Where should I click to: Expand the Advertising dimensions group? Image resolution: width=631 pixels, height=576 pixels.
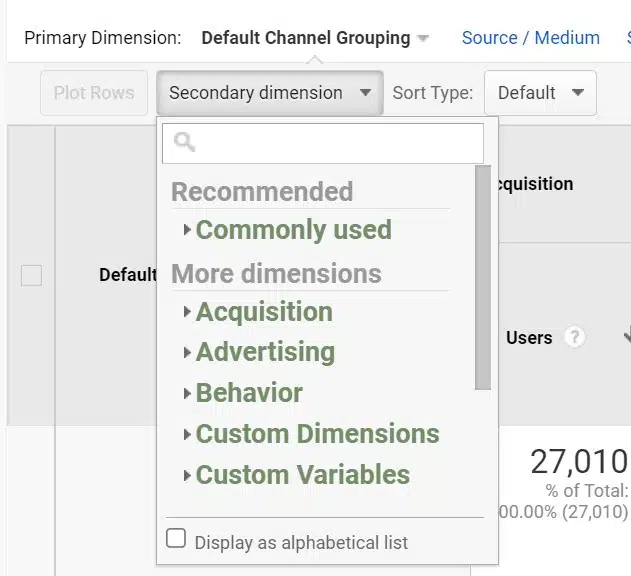[x=265, y=352]
